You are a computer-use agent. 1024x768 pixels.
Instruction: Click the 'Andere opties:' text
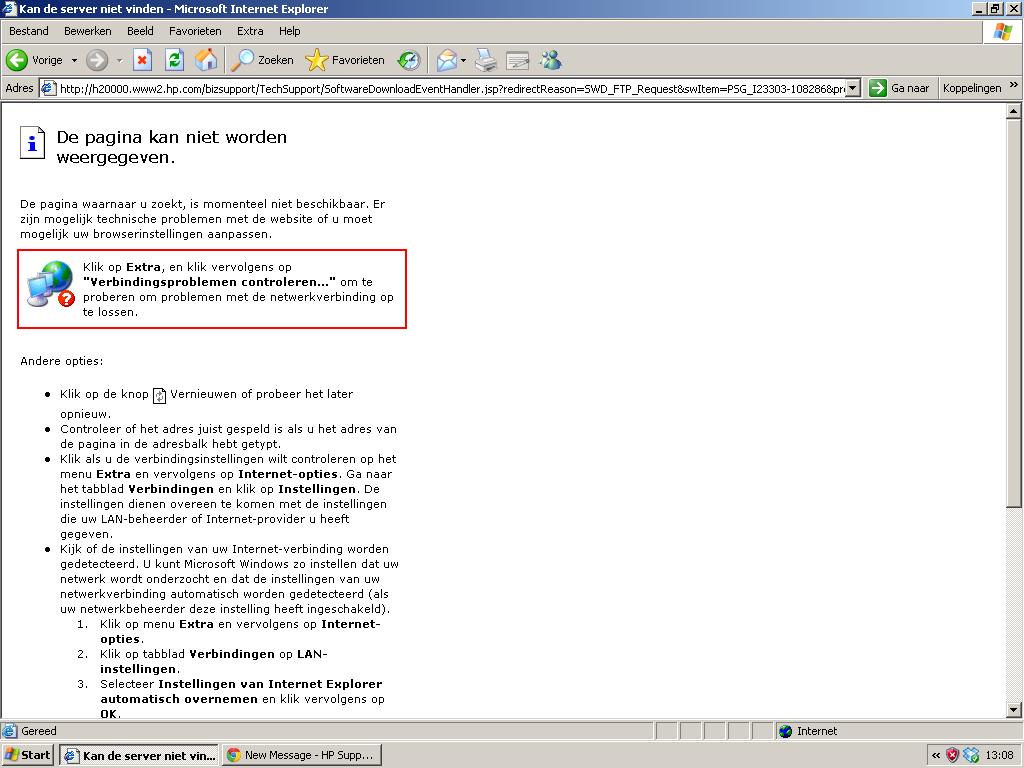61,361
